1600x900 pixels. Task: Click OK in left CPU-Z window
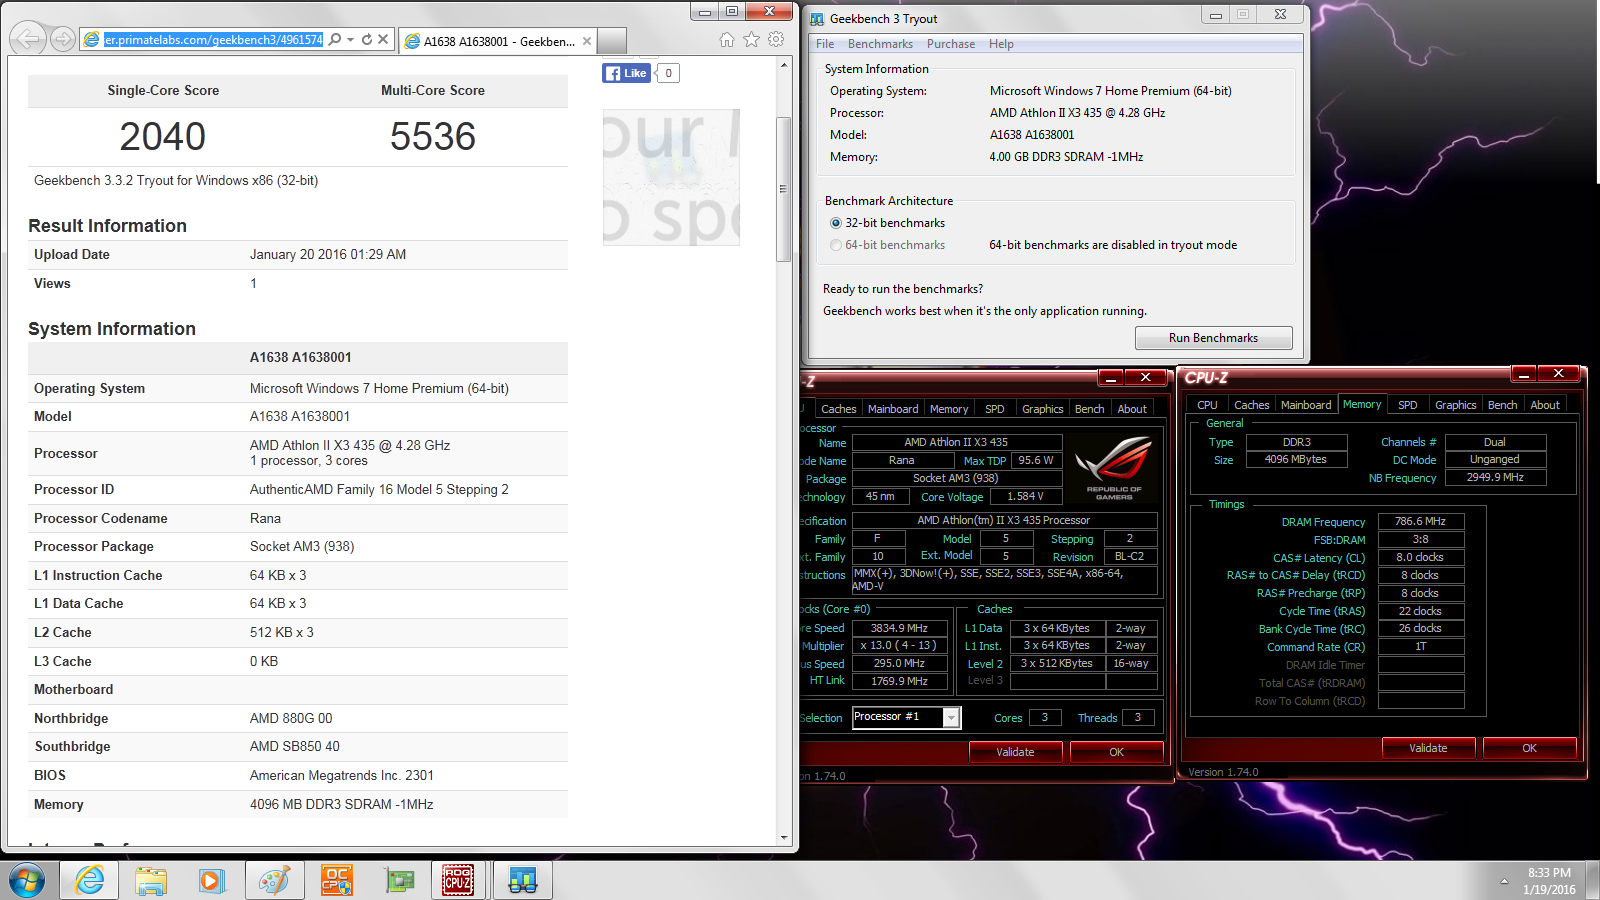pyautogui.click(x=1116, y=752)
